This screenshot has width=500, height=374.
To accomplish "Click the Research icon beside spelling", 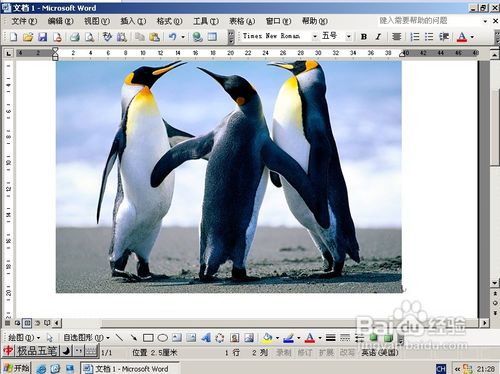I will pyautogui.click(x=121, y=37).
